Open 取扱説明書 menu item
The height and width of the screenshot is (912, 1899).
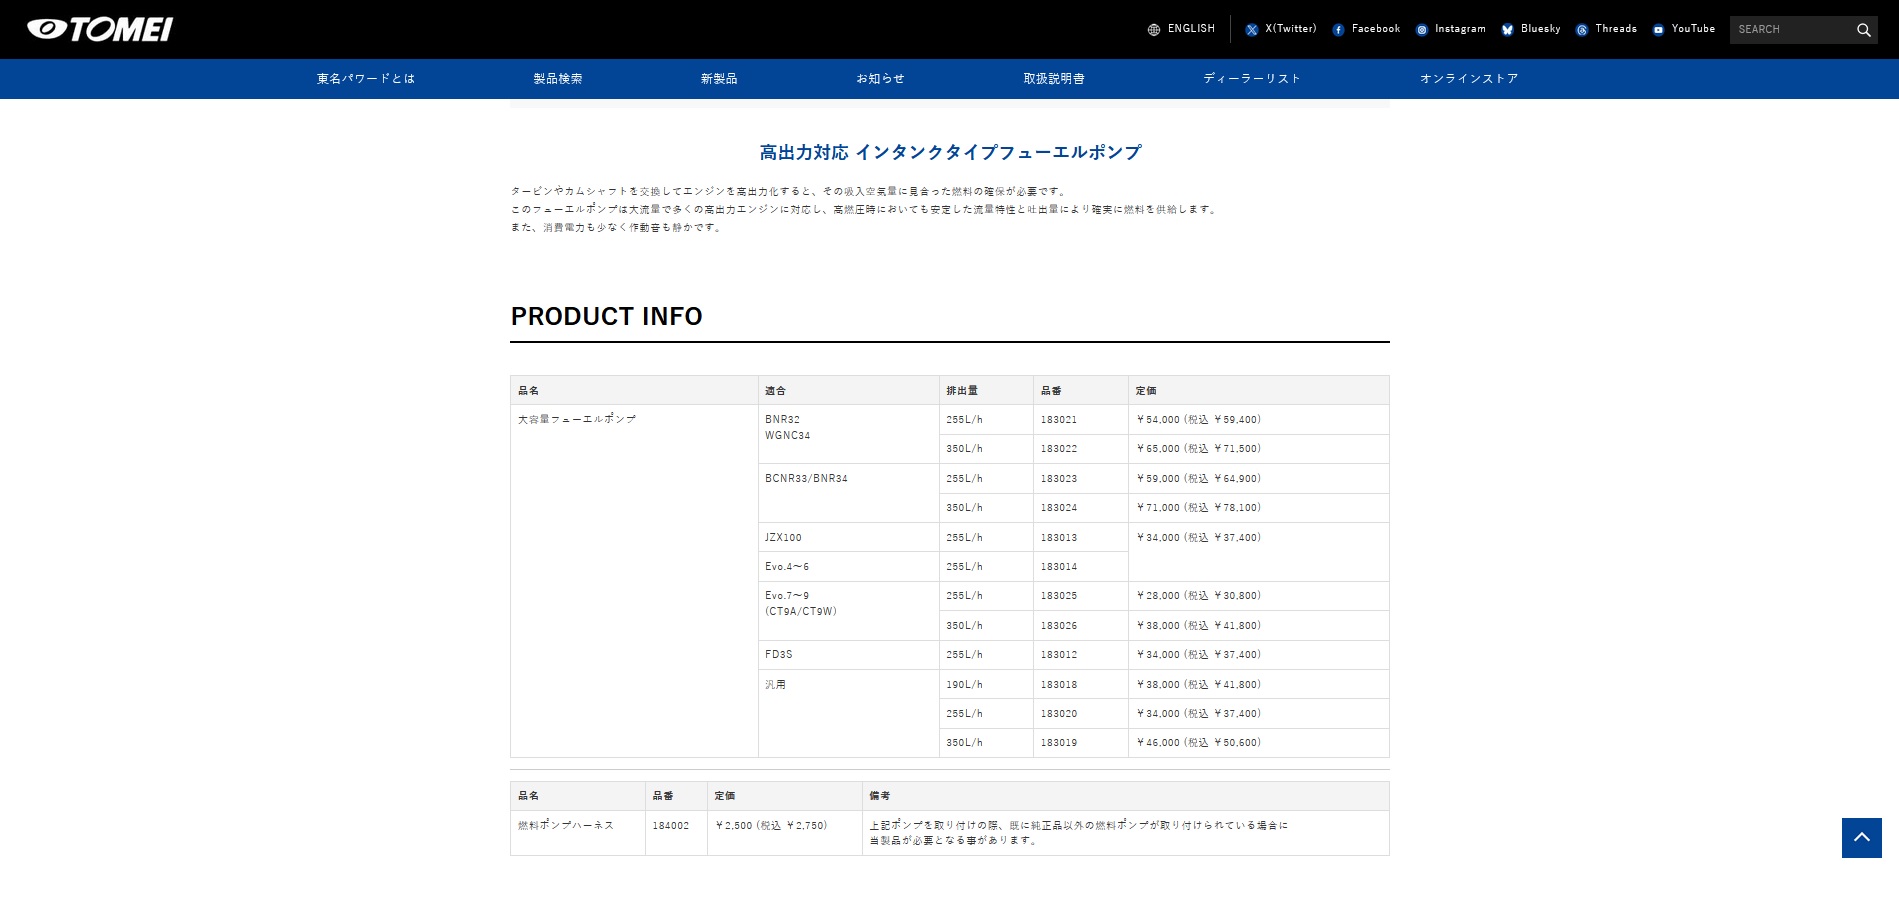tap(1054, 79)
